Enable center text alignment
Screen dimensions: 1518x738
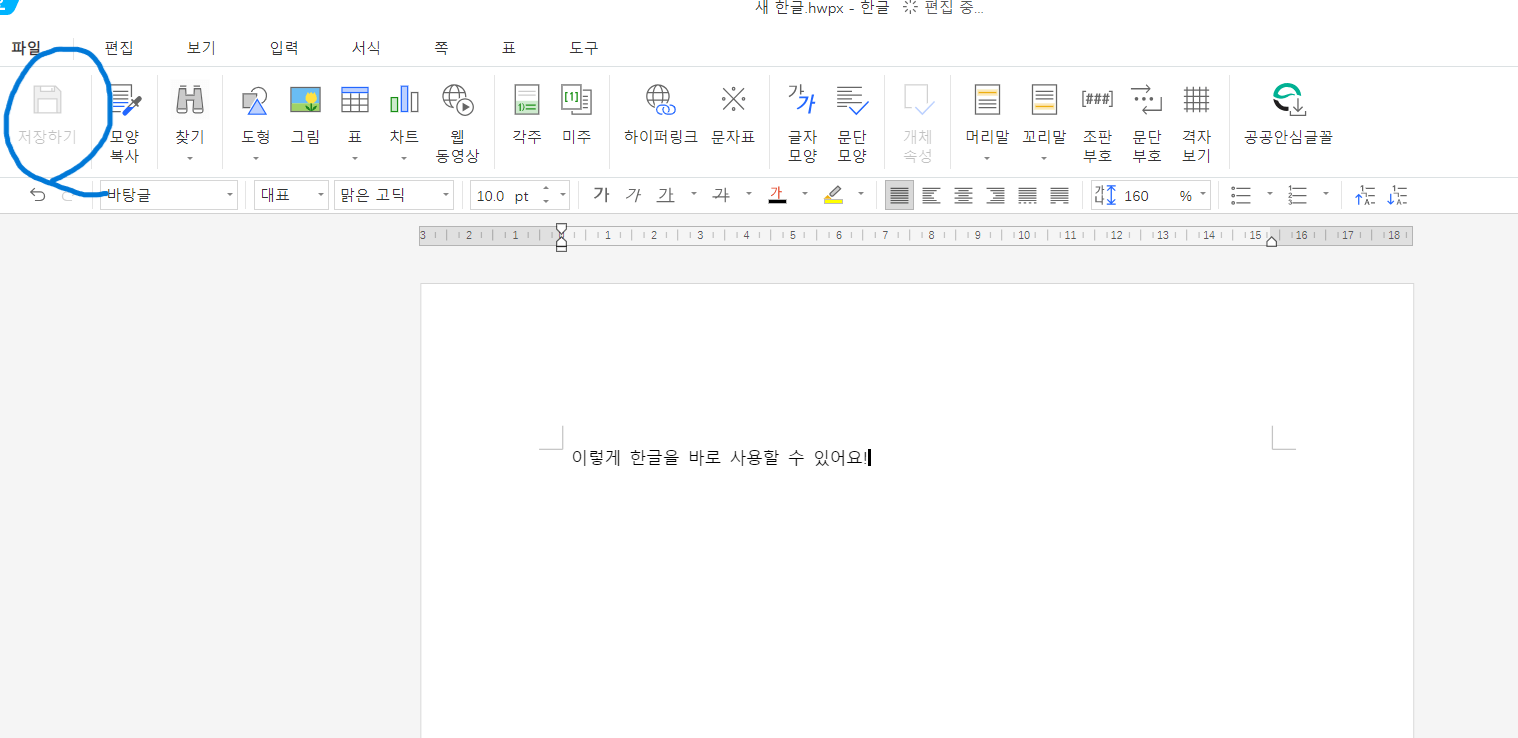point(963,195)
